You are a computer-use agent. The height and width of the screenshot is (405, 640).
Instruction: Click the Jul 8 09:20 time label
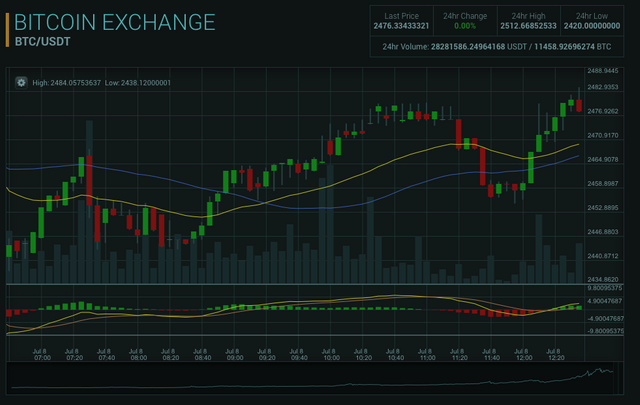pyautogui.click(x=267, y=354)
